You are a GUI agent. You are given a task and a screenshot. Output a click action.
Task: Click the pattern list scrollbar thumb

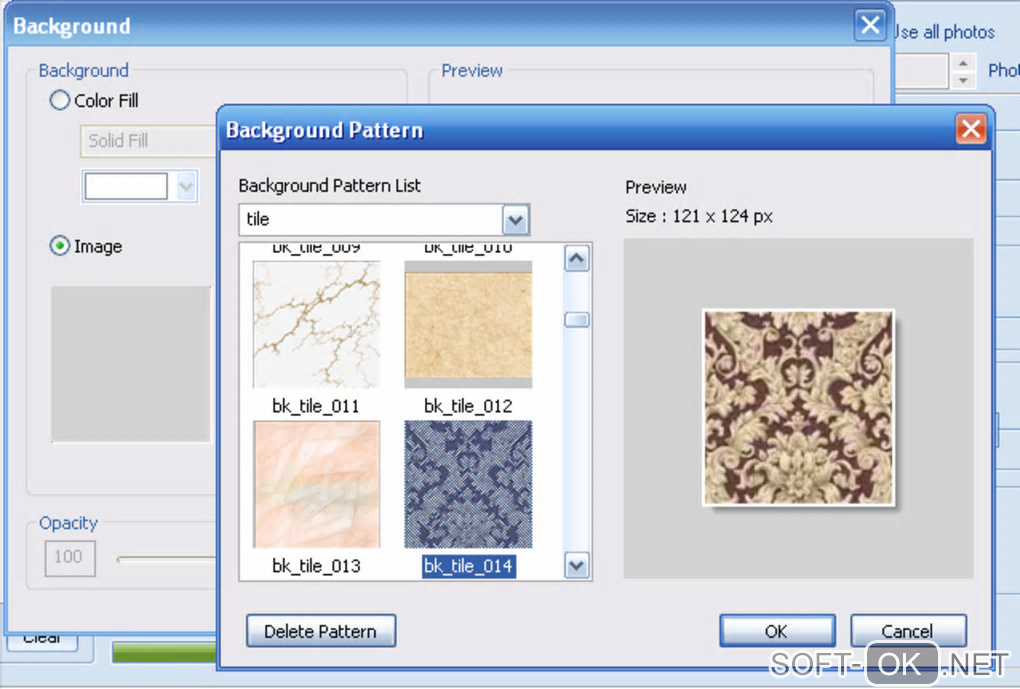click(x=577, y=320)
